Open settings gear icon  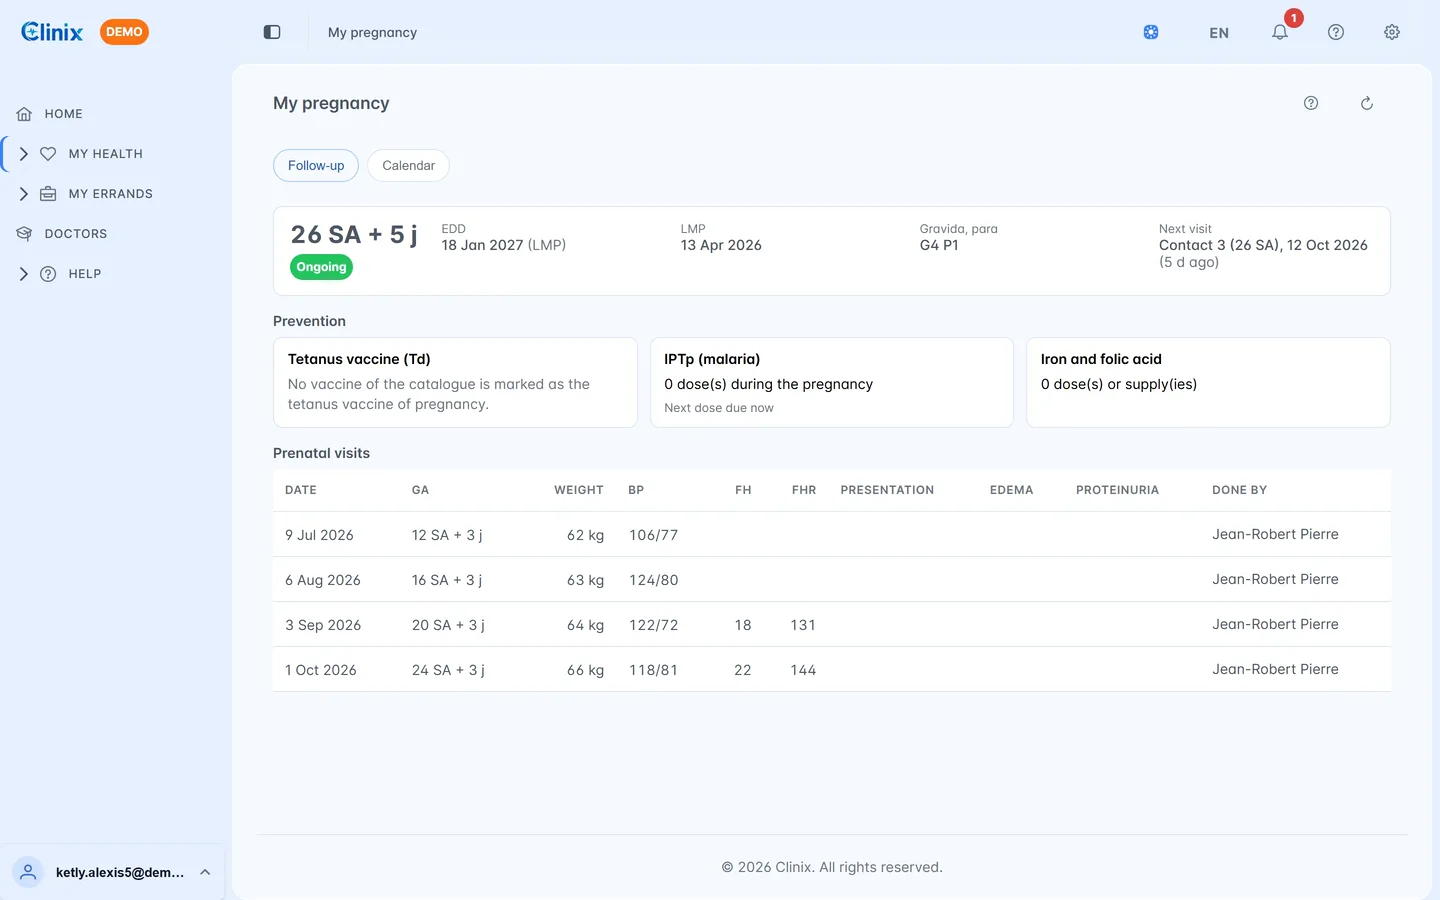click(1392, 32)
